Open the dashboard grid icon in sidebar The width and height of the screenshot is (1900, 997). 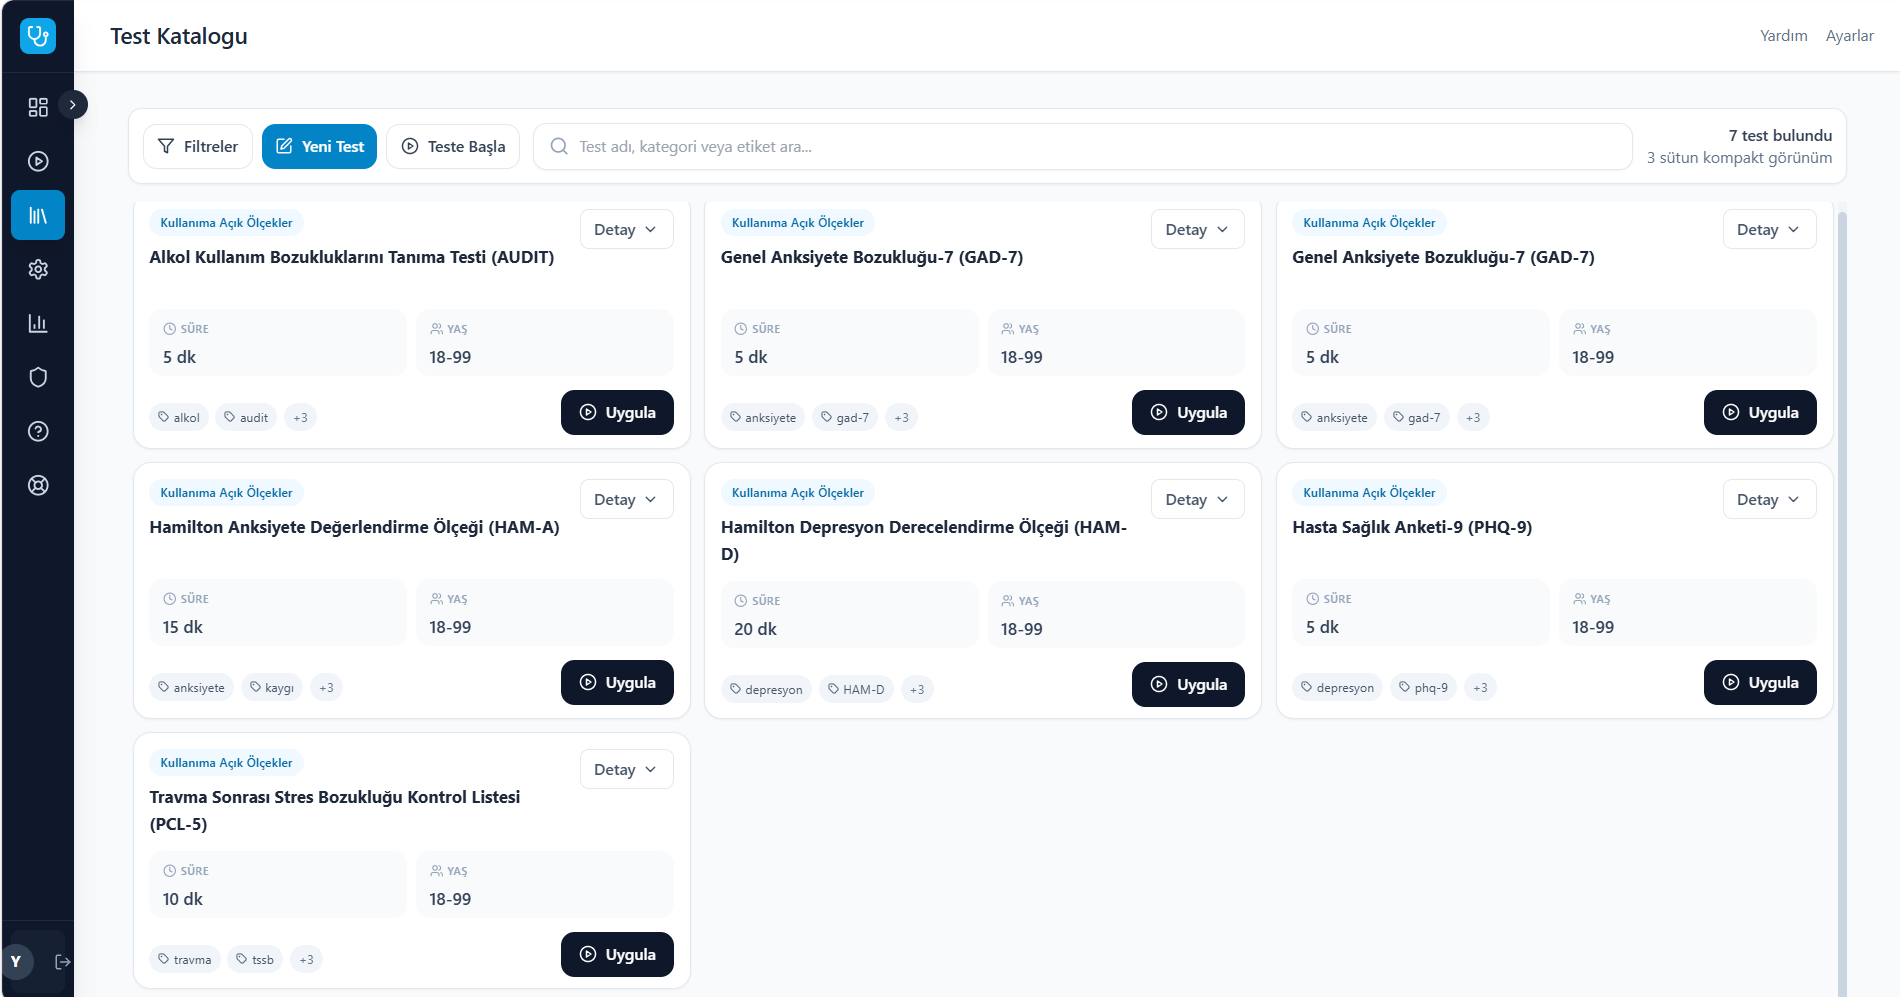[38, 107]
